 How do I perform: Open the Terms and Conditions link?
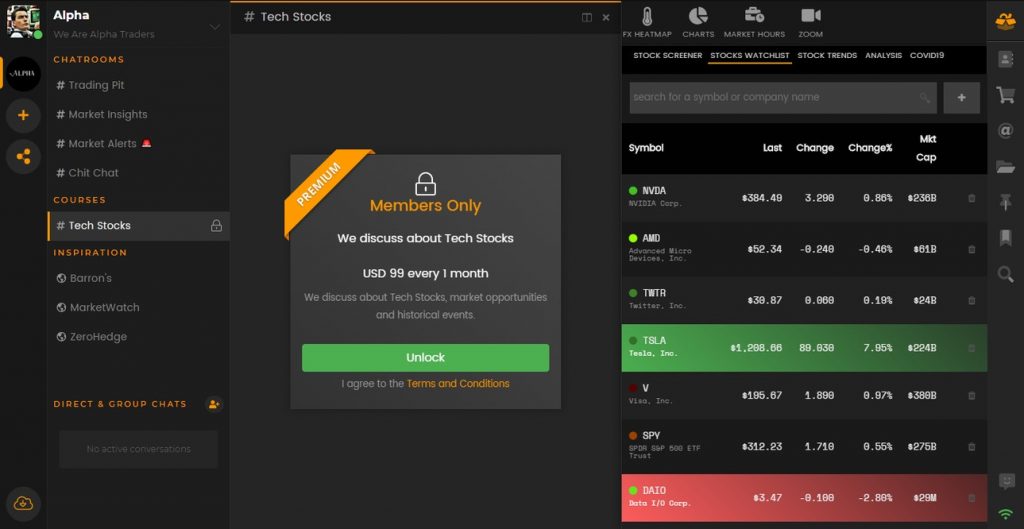[458, 384]
